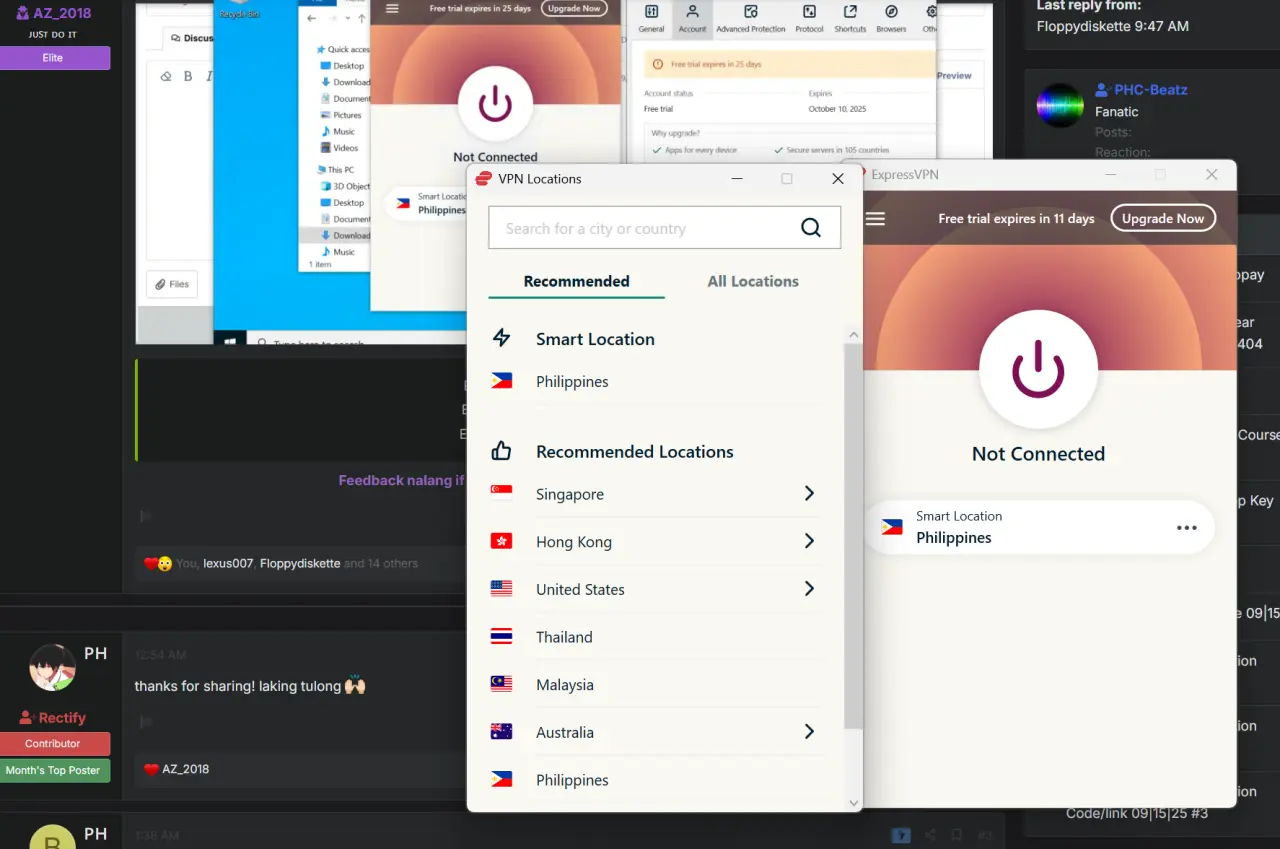Click the eraser clear-formatting icon in editor
This screenshot has width=1280, height=849.
(x=166, y=76)
